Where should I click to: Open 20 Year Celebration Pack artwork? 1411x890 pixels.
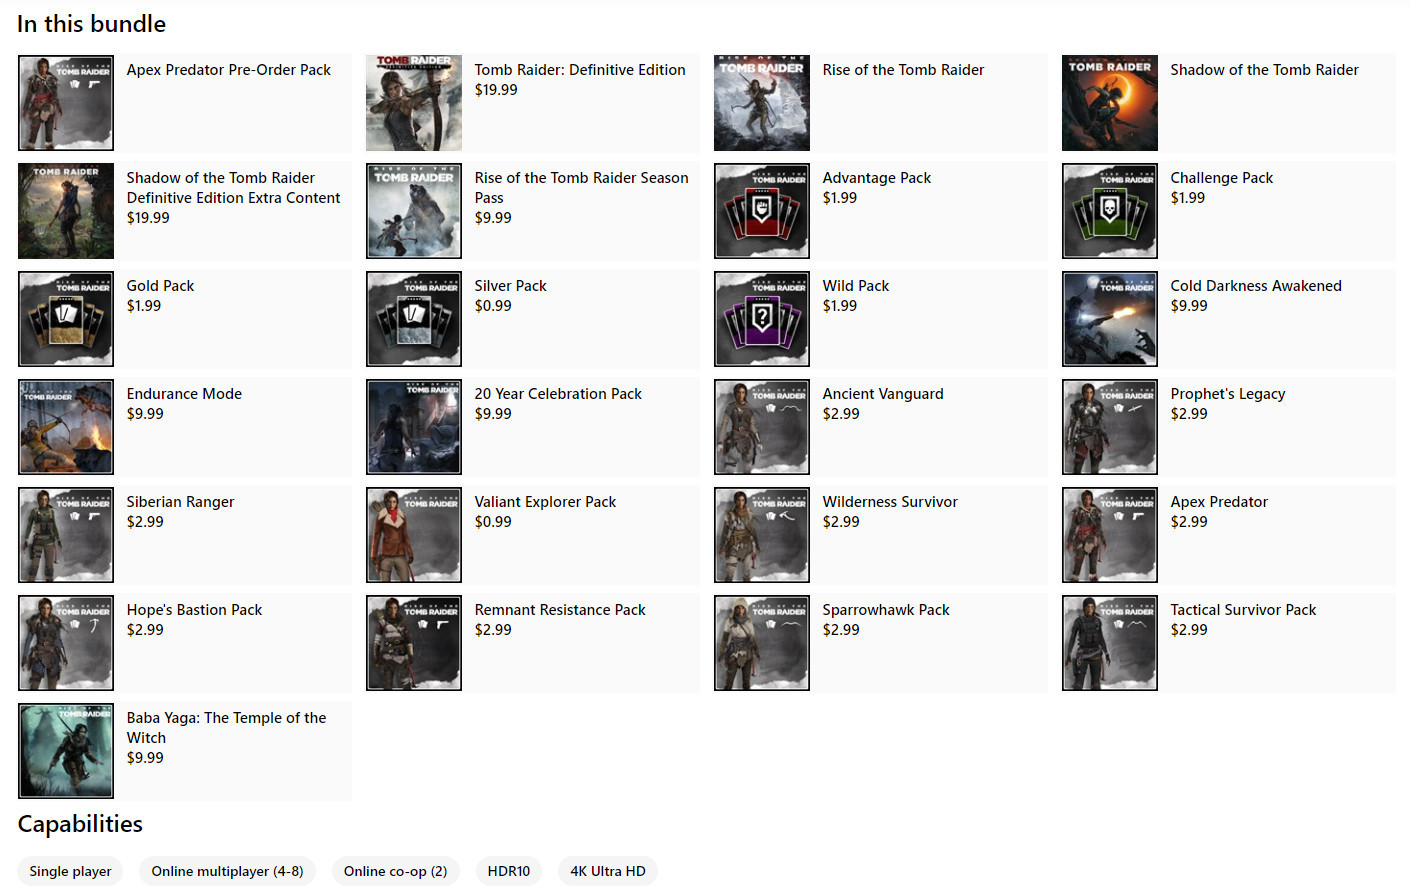414,427
